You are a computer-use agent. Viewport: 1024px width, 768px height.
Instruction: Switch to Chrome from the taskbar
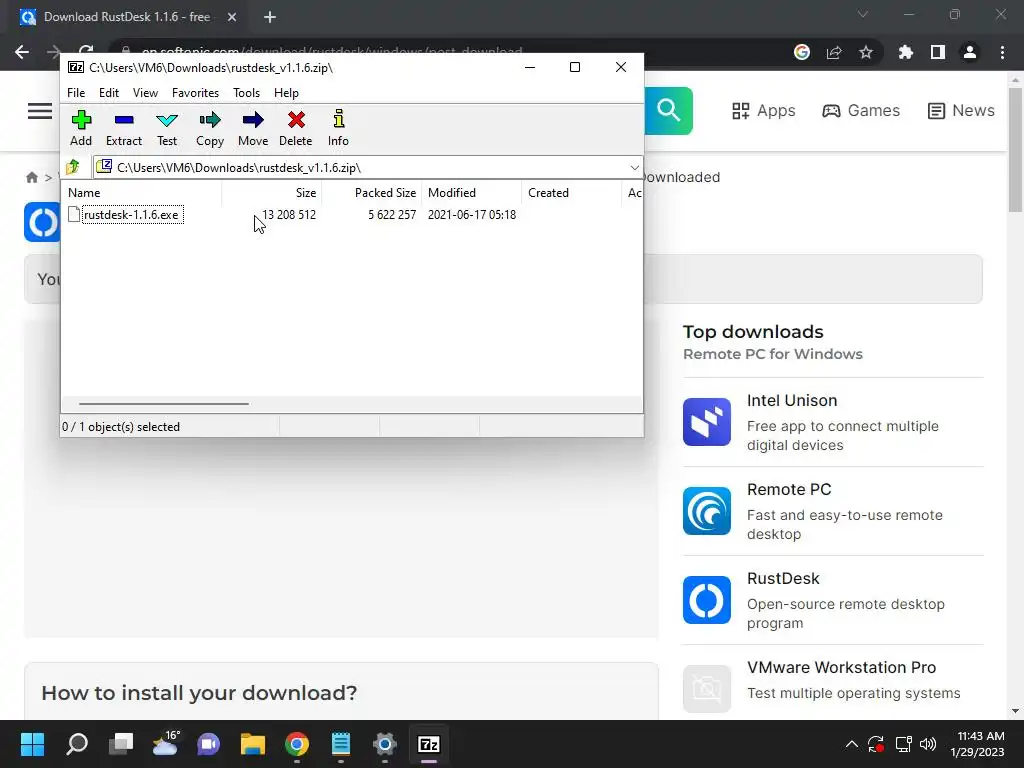(296, 744)
